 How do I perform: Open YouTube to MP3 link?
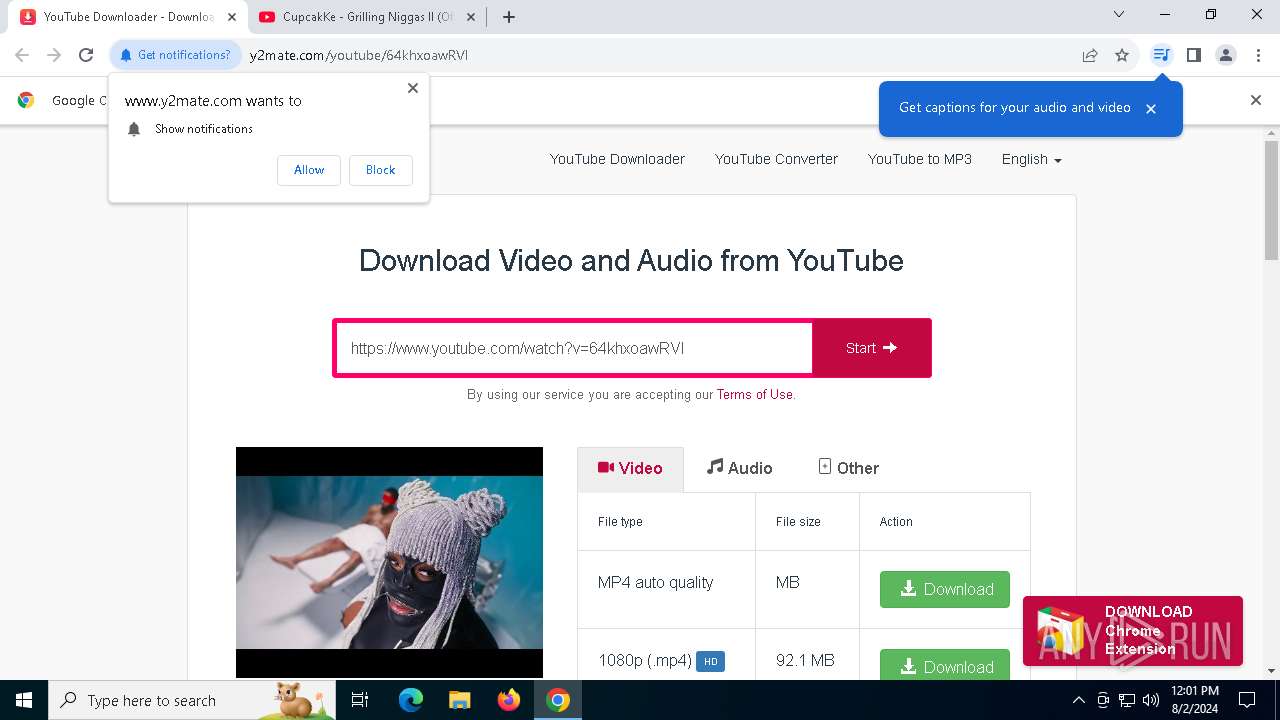pyautogui.click(x=920, y=159)
